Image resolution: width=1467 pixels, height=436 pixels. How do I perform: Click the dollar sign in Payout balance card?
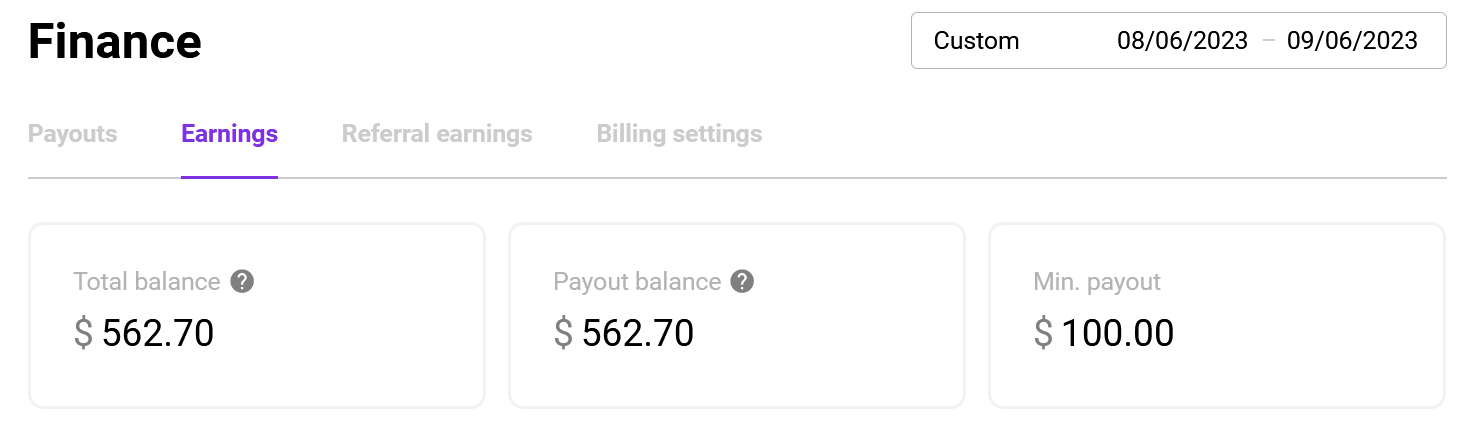pos(563,334)
